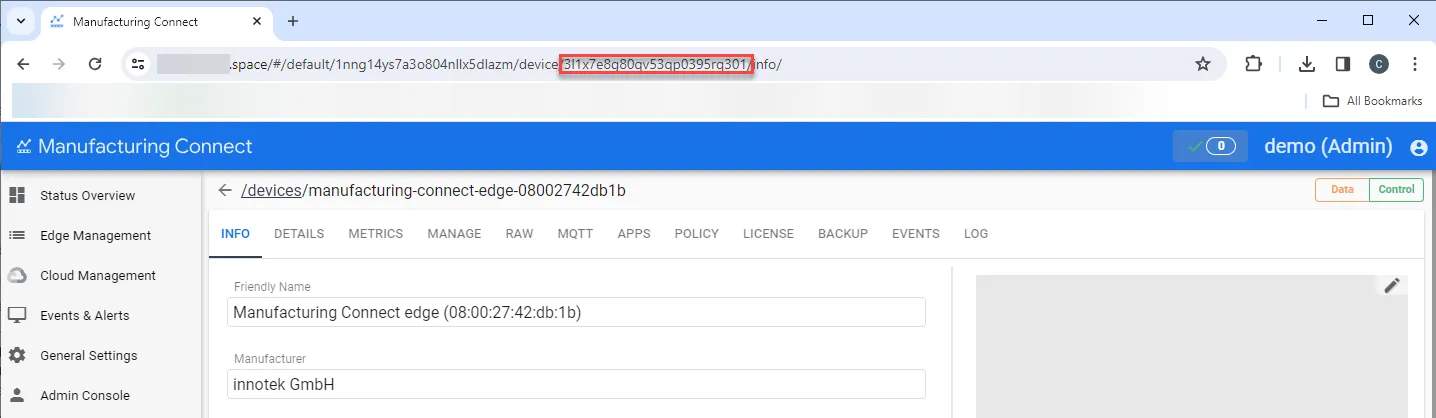Switch to the EVENTS tab
Screen dimensions: 1436x418
pos(916,234)
